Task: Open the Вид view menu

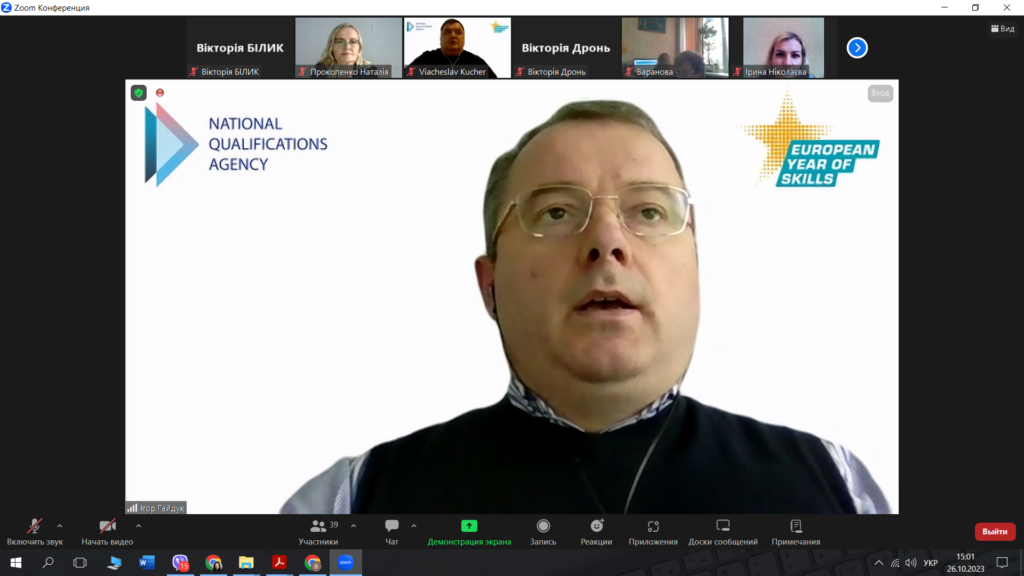Action: (1001, 29)
